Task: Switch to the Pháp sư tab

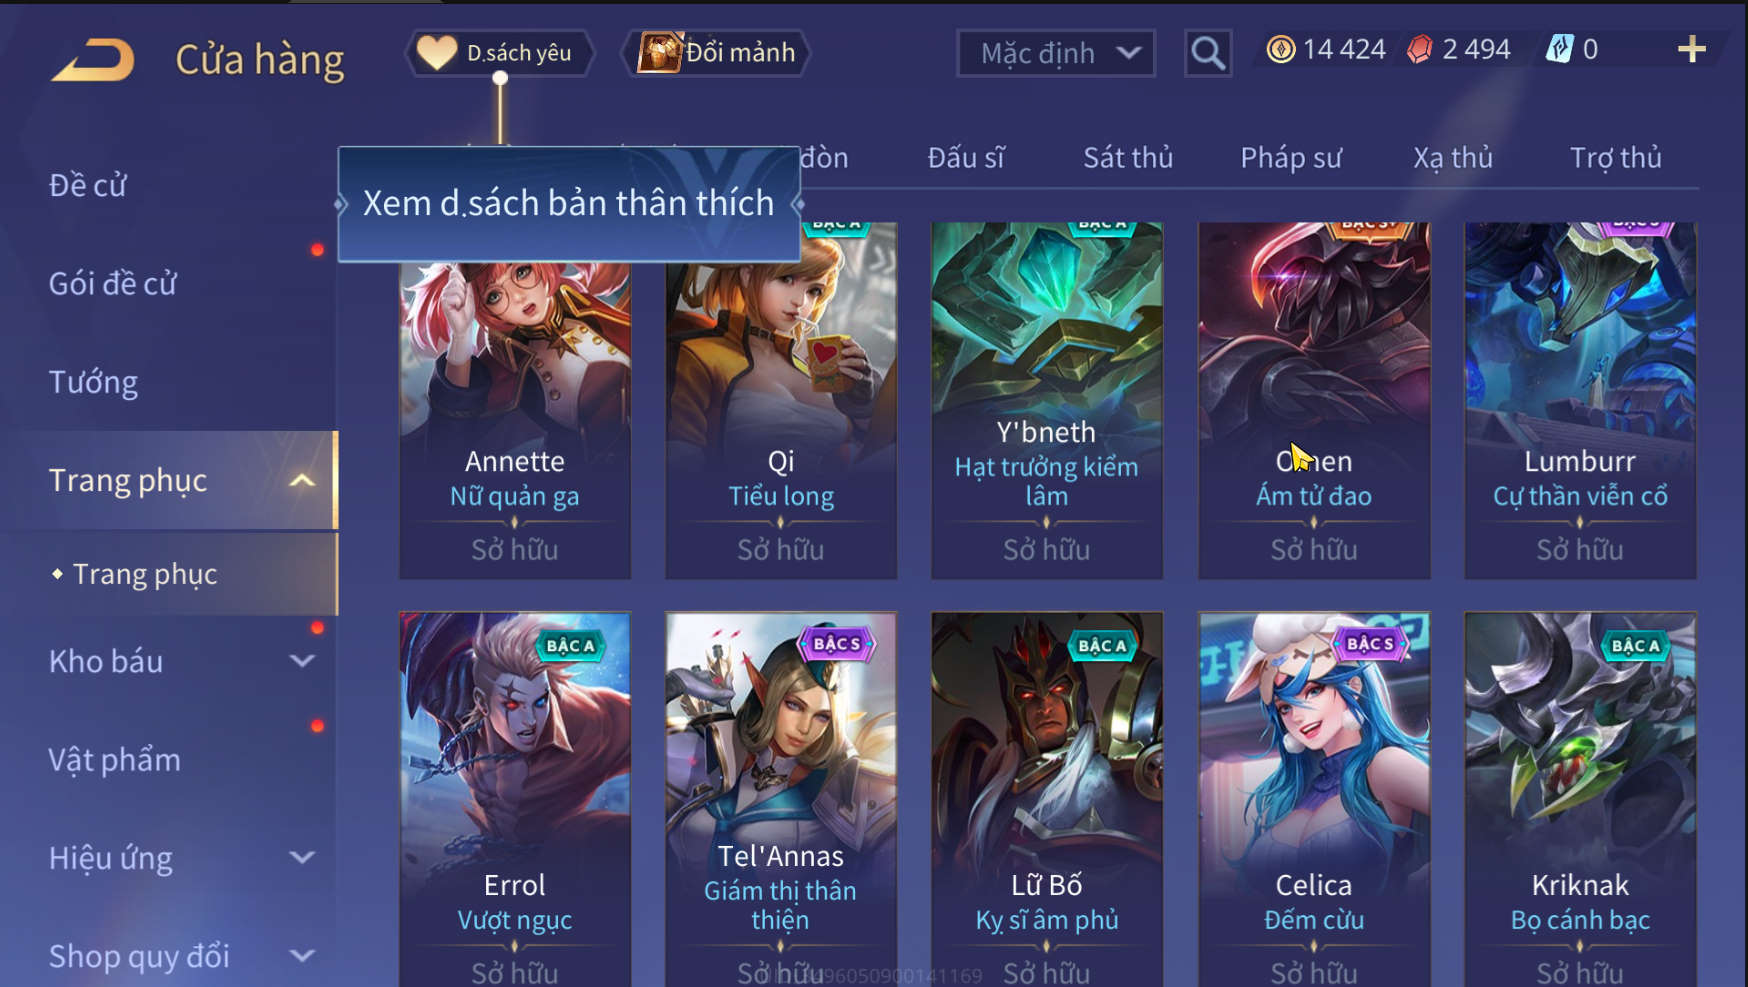Action: pyautogui.click(x=1291, y=158)
